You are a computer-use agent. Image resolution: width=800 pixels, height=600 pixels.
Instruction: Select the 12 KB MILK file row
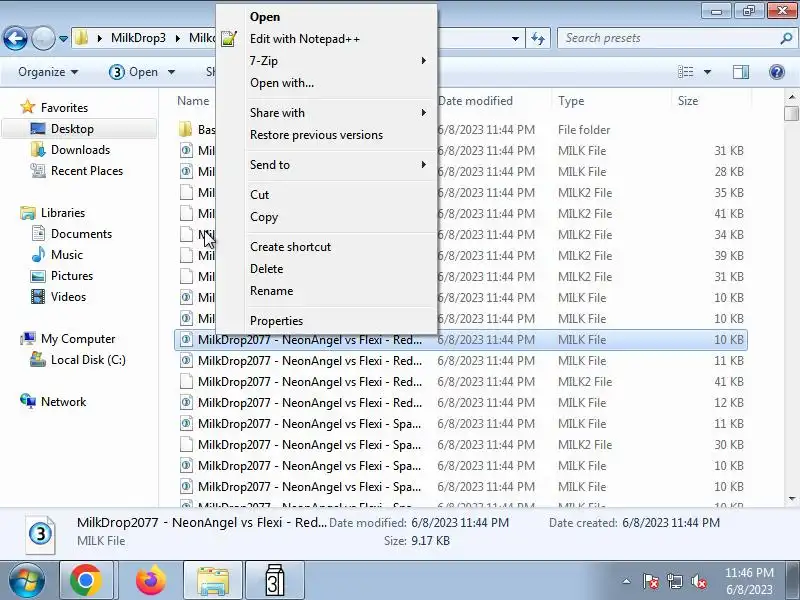pyautogui.click(x=461, y=403)
